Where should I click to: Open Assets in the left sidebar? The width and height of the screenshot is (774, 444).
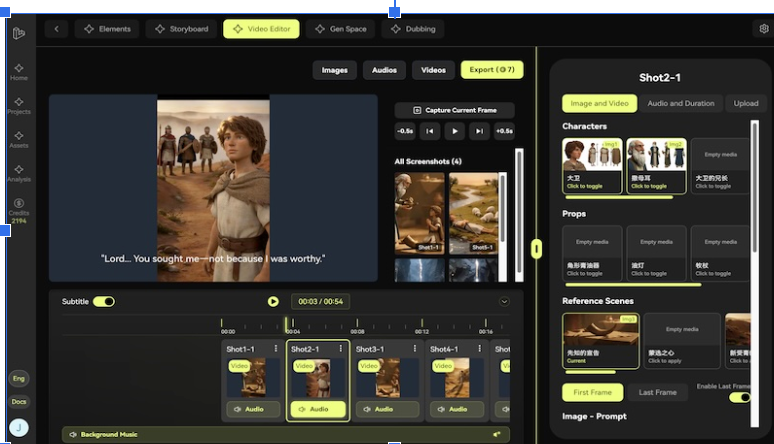click(19, 140)
